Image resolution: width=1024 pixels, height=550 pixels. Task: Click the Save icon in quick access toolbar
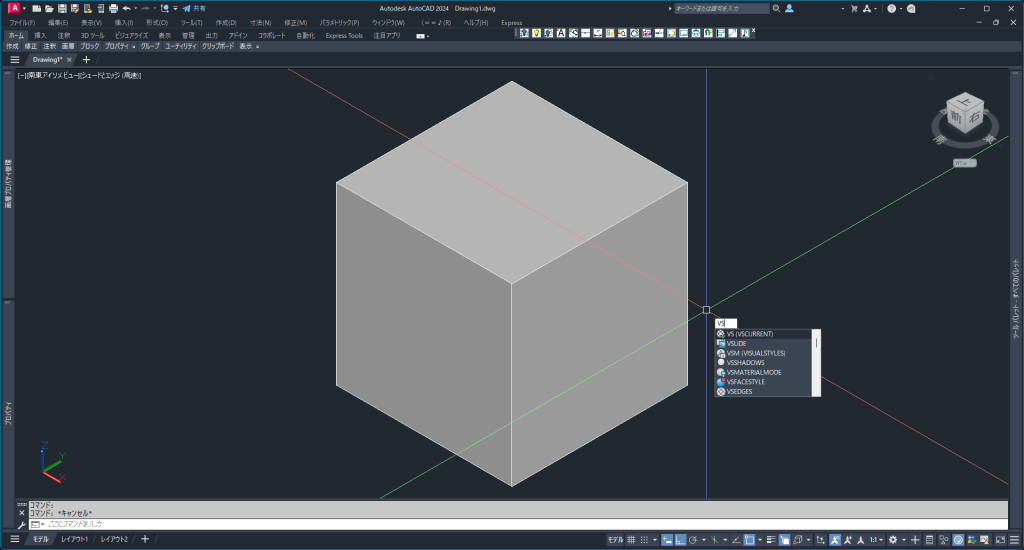[x=61, y=8]
